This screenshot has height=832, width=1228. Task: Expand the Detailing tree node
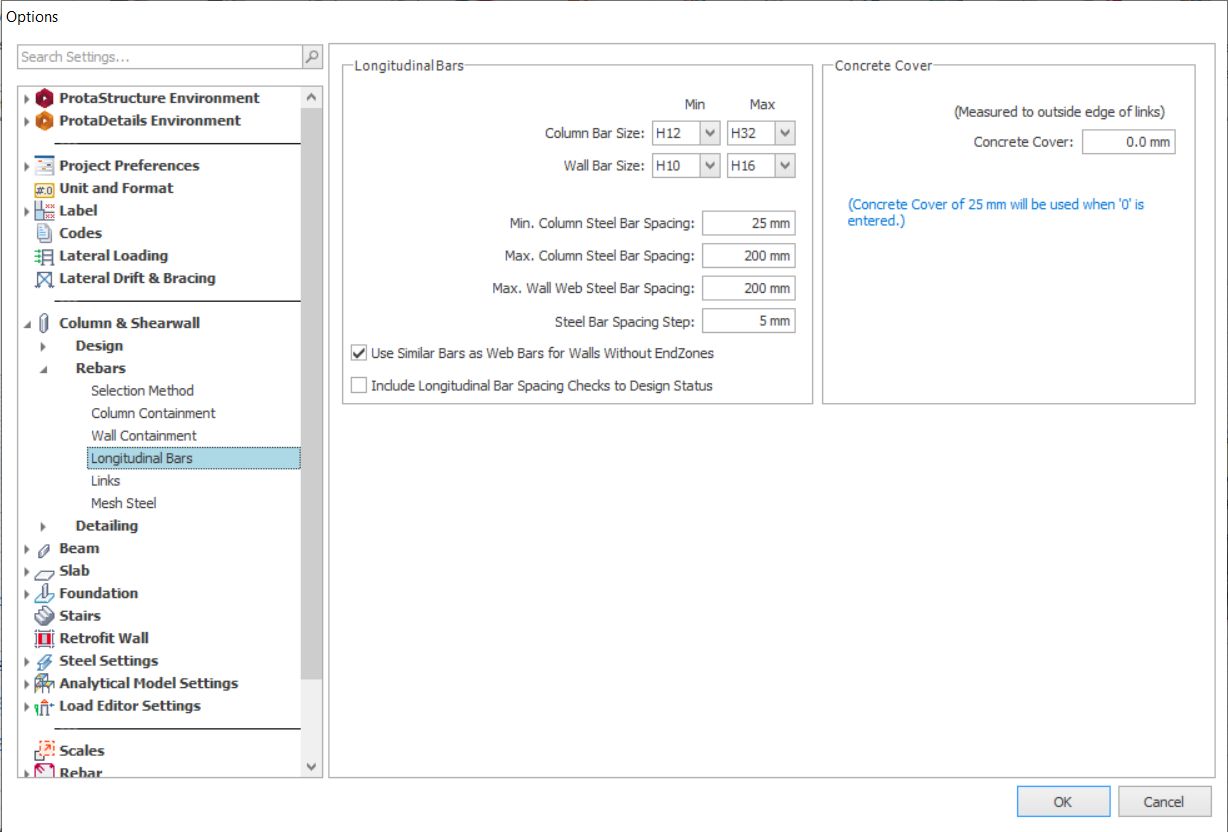43,526
